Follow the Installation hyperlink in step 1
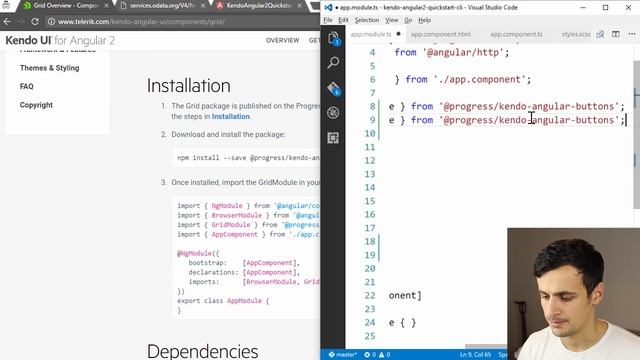Screen dimensions: 640x360 (231, 117)
